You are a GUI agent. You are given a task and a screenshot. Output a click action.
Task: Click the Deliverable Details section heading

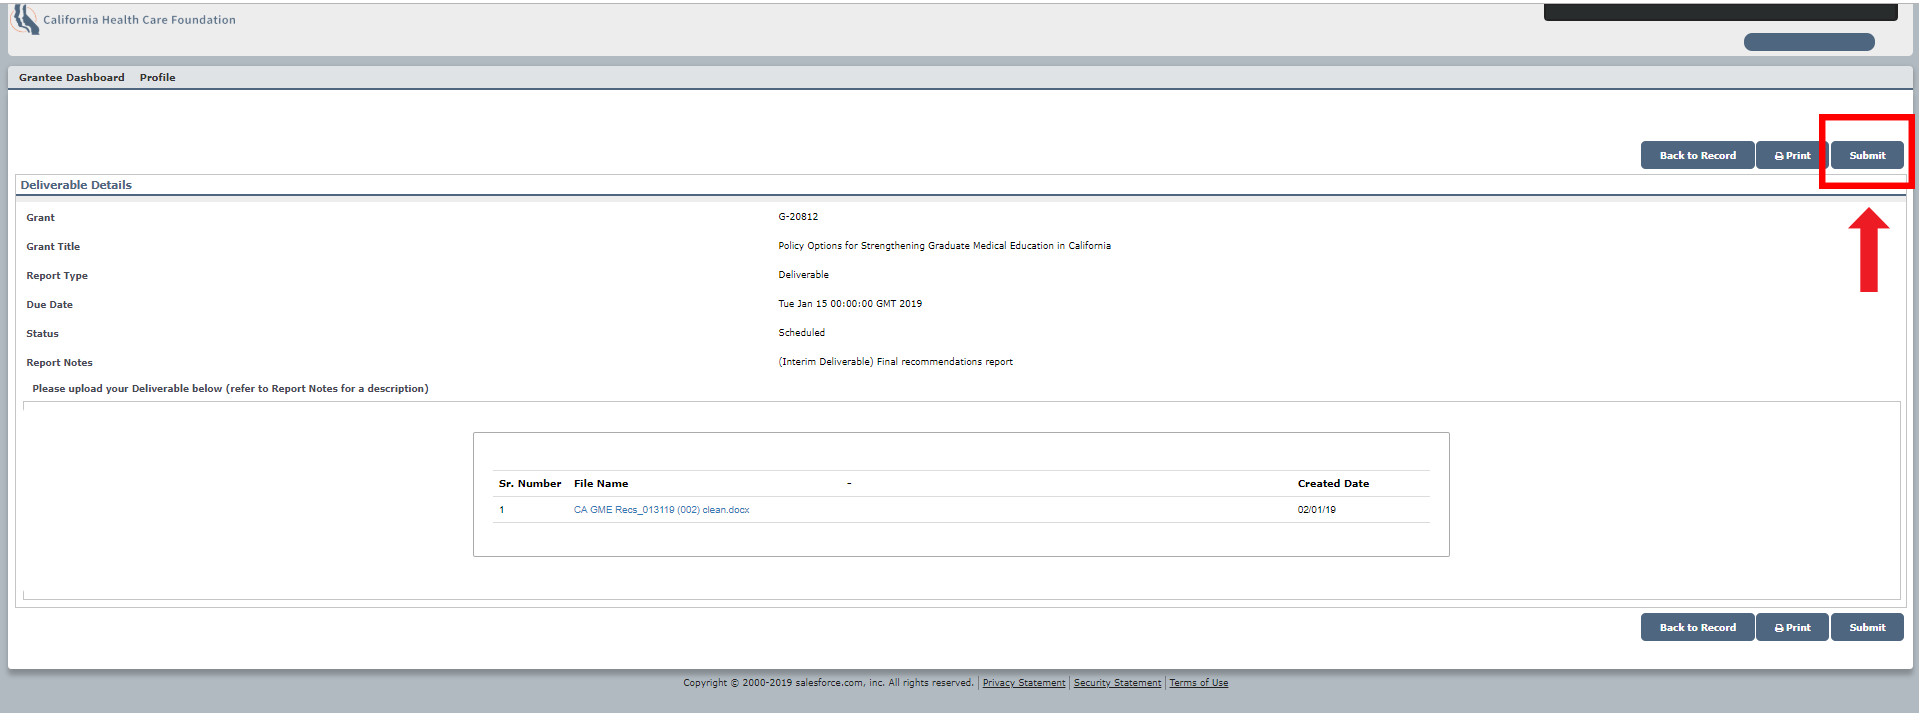tap(76, 185)
